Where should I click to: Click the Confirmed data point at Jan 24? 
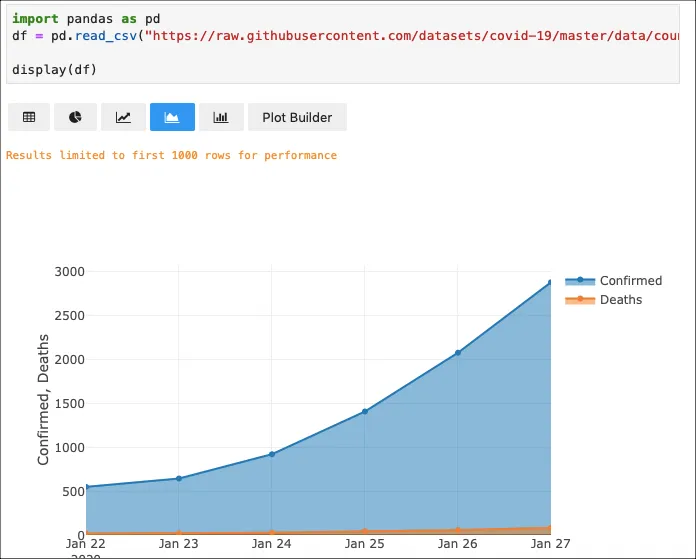(272, 454)
